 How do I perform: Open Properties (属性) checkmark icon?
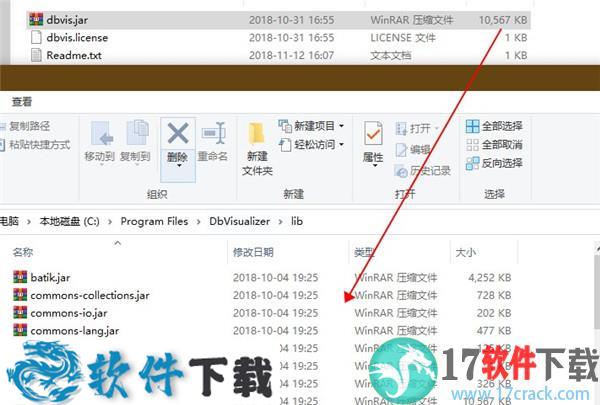pyautogui.click(x=373, y=133)
